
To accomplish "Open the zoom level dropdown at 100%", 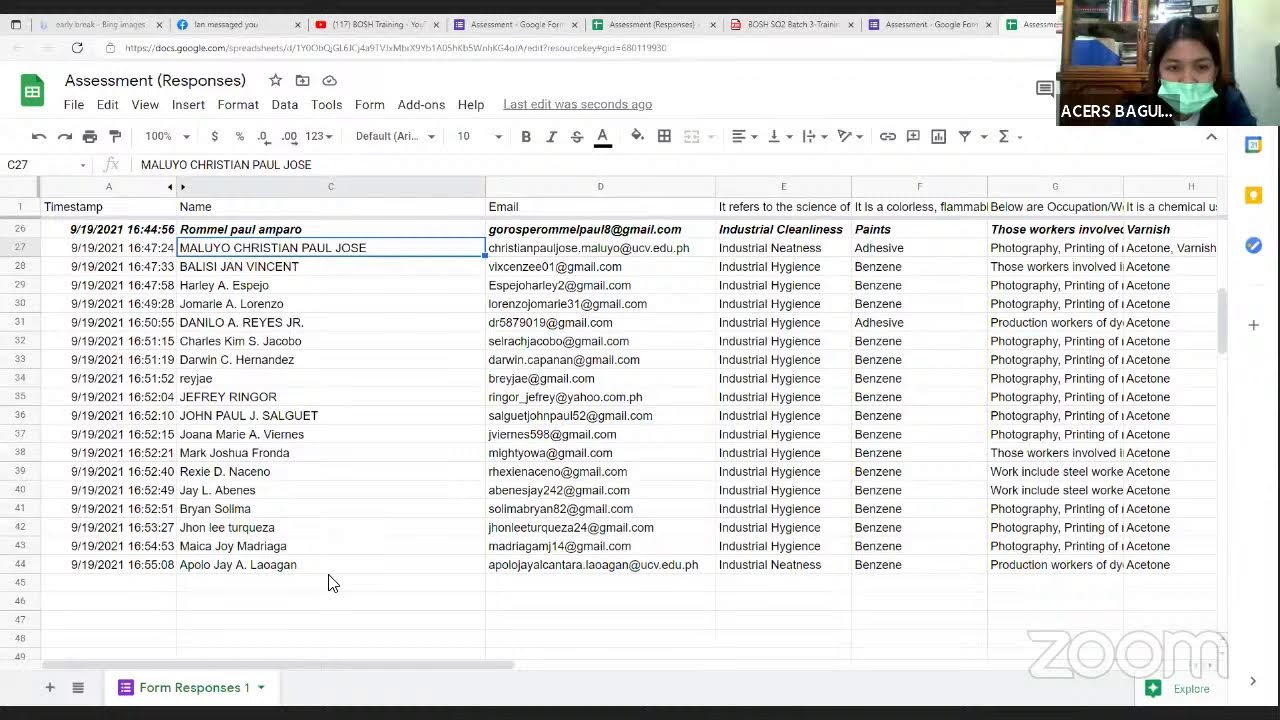I will [167, 136].
